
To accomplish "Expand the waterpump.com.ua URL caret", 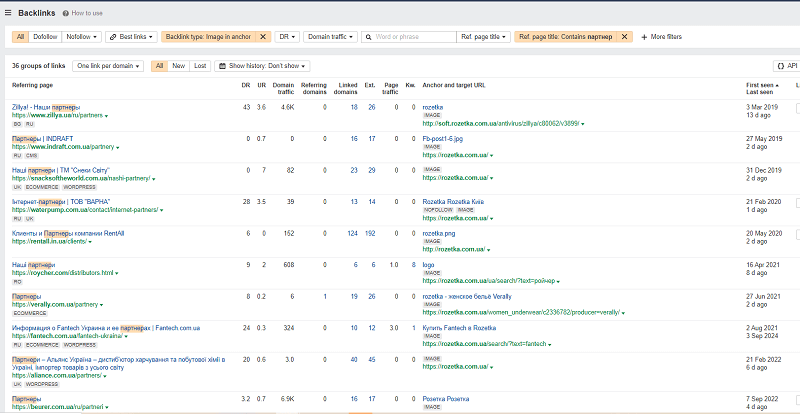I will [162, 210].
